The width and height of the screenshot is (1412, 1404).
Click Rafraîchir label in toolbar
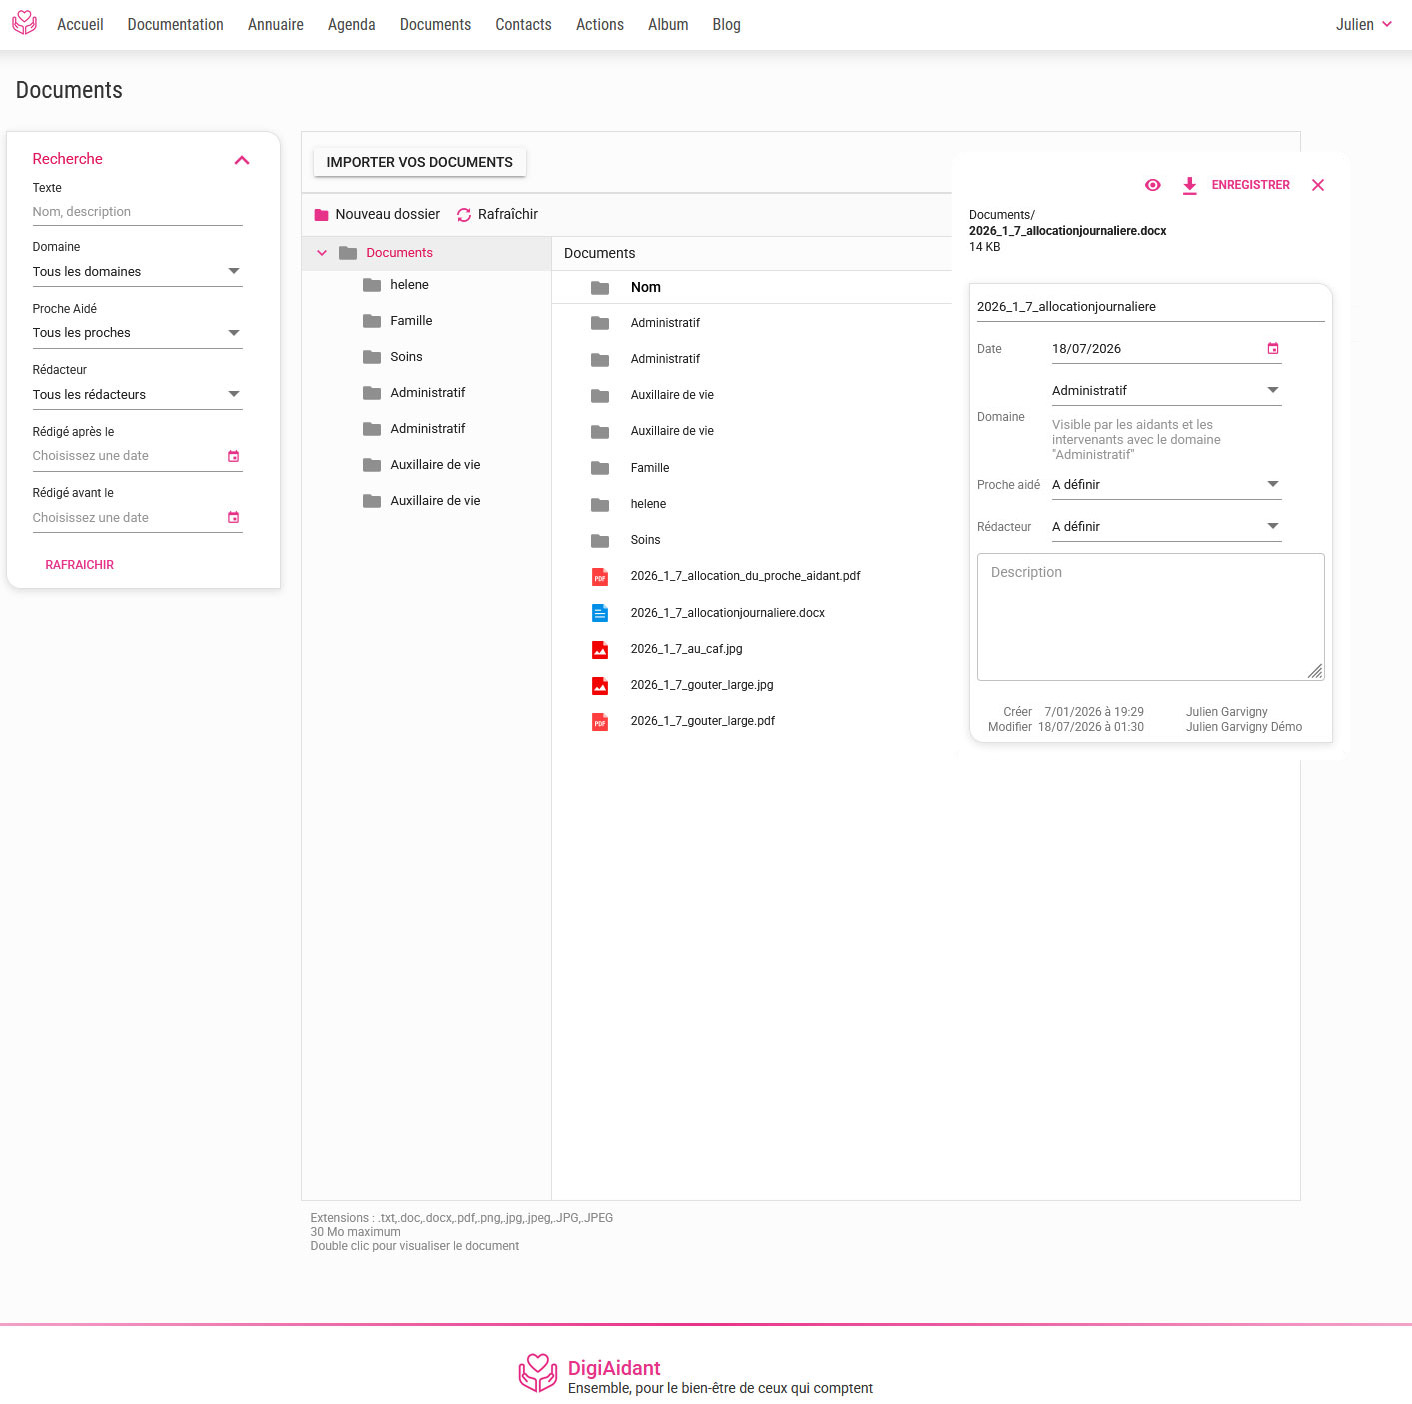(x=508, y=215)
